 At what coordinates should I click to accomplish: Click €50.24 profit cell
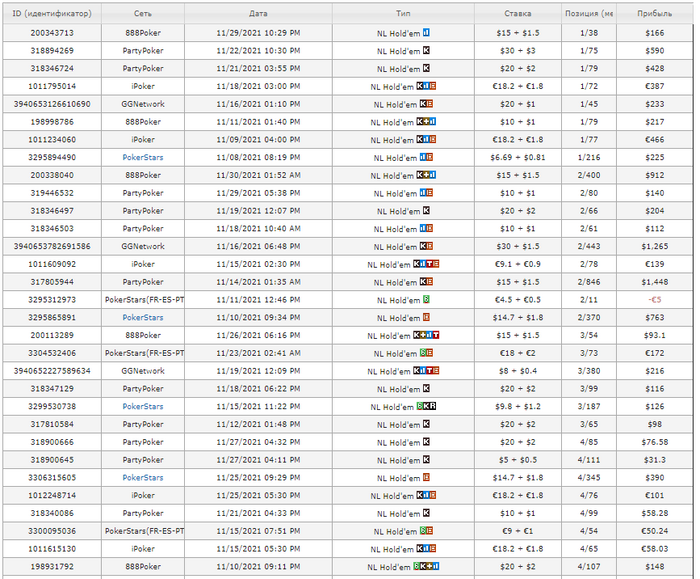tap(654, 531)
